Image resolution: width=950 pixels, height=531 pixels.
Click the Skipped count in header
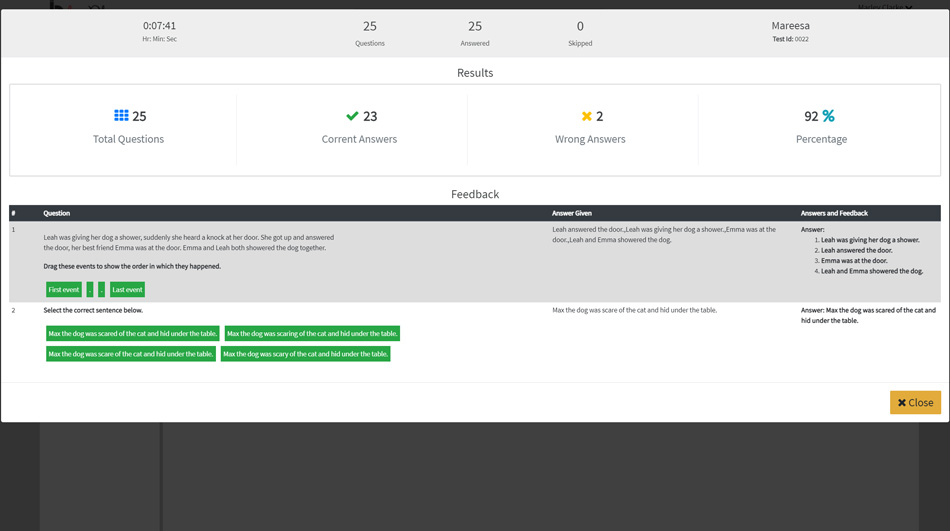(580, 27)
